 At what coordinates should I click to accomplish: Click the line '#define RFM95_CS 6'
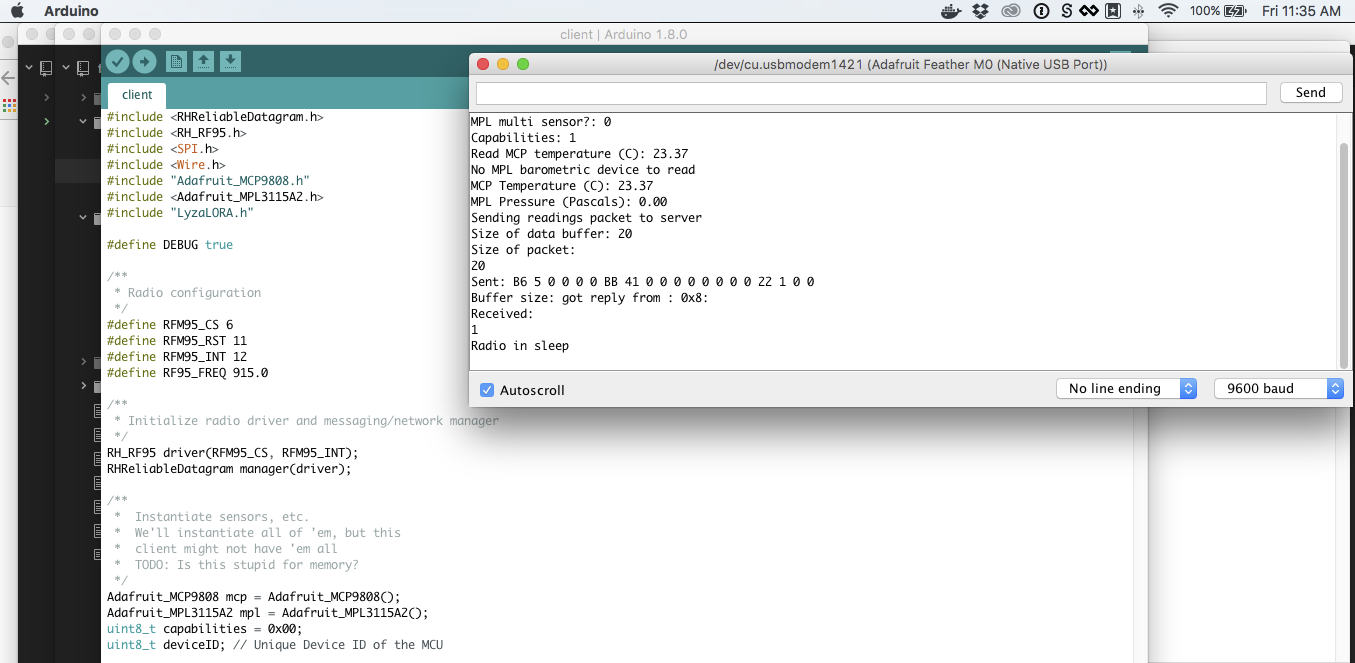(170, 325)
